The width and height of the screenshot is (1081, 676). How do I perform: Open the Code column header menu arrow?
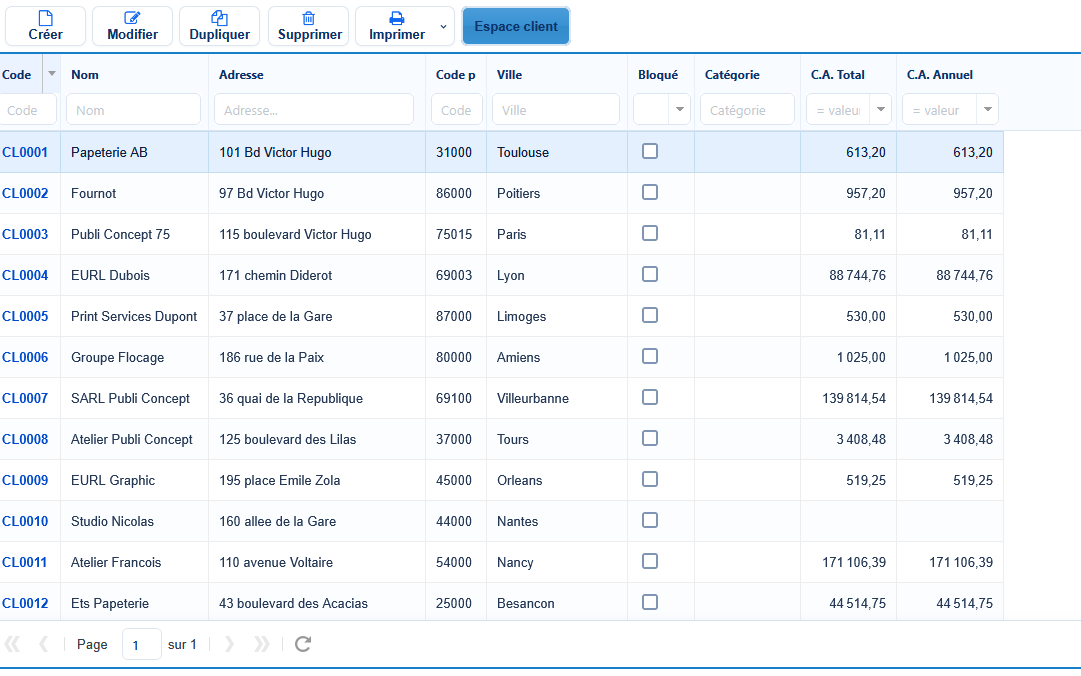click(x=52, y=74)
